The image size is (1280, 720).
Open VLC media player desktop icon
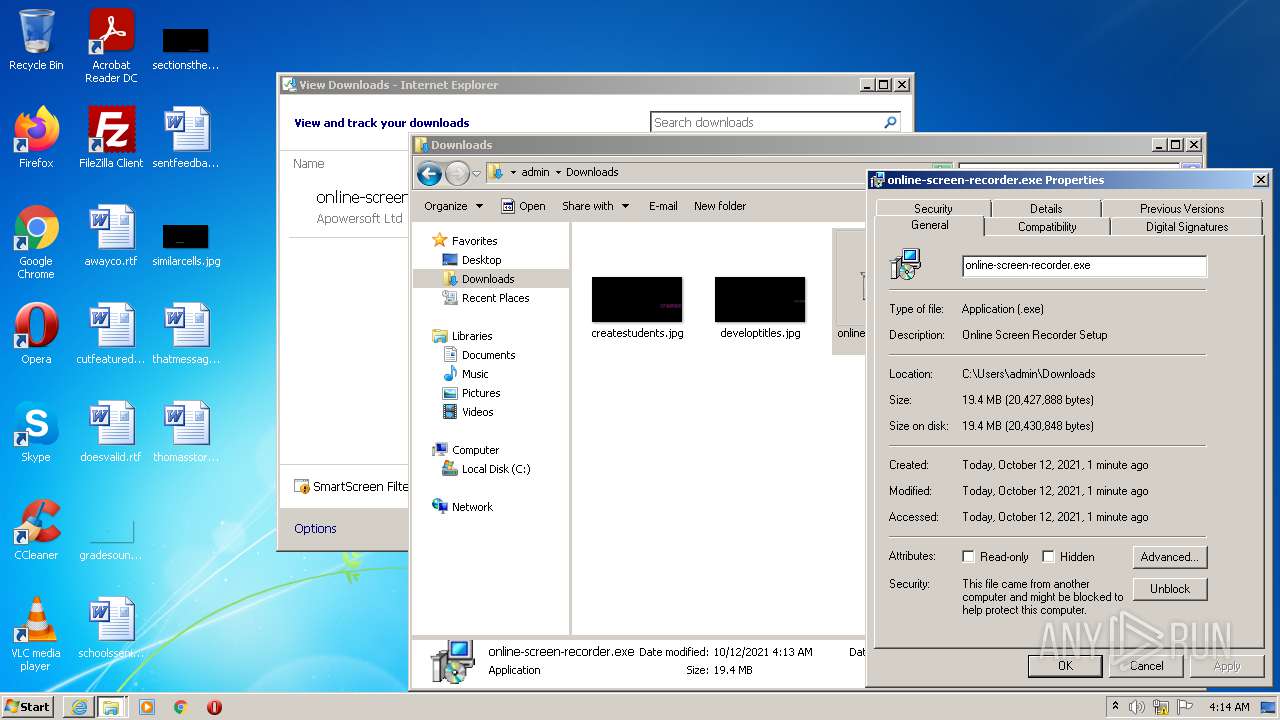tap(36, 634)
